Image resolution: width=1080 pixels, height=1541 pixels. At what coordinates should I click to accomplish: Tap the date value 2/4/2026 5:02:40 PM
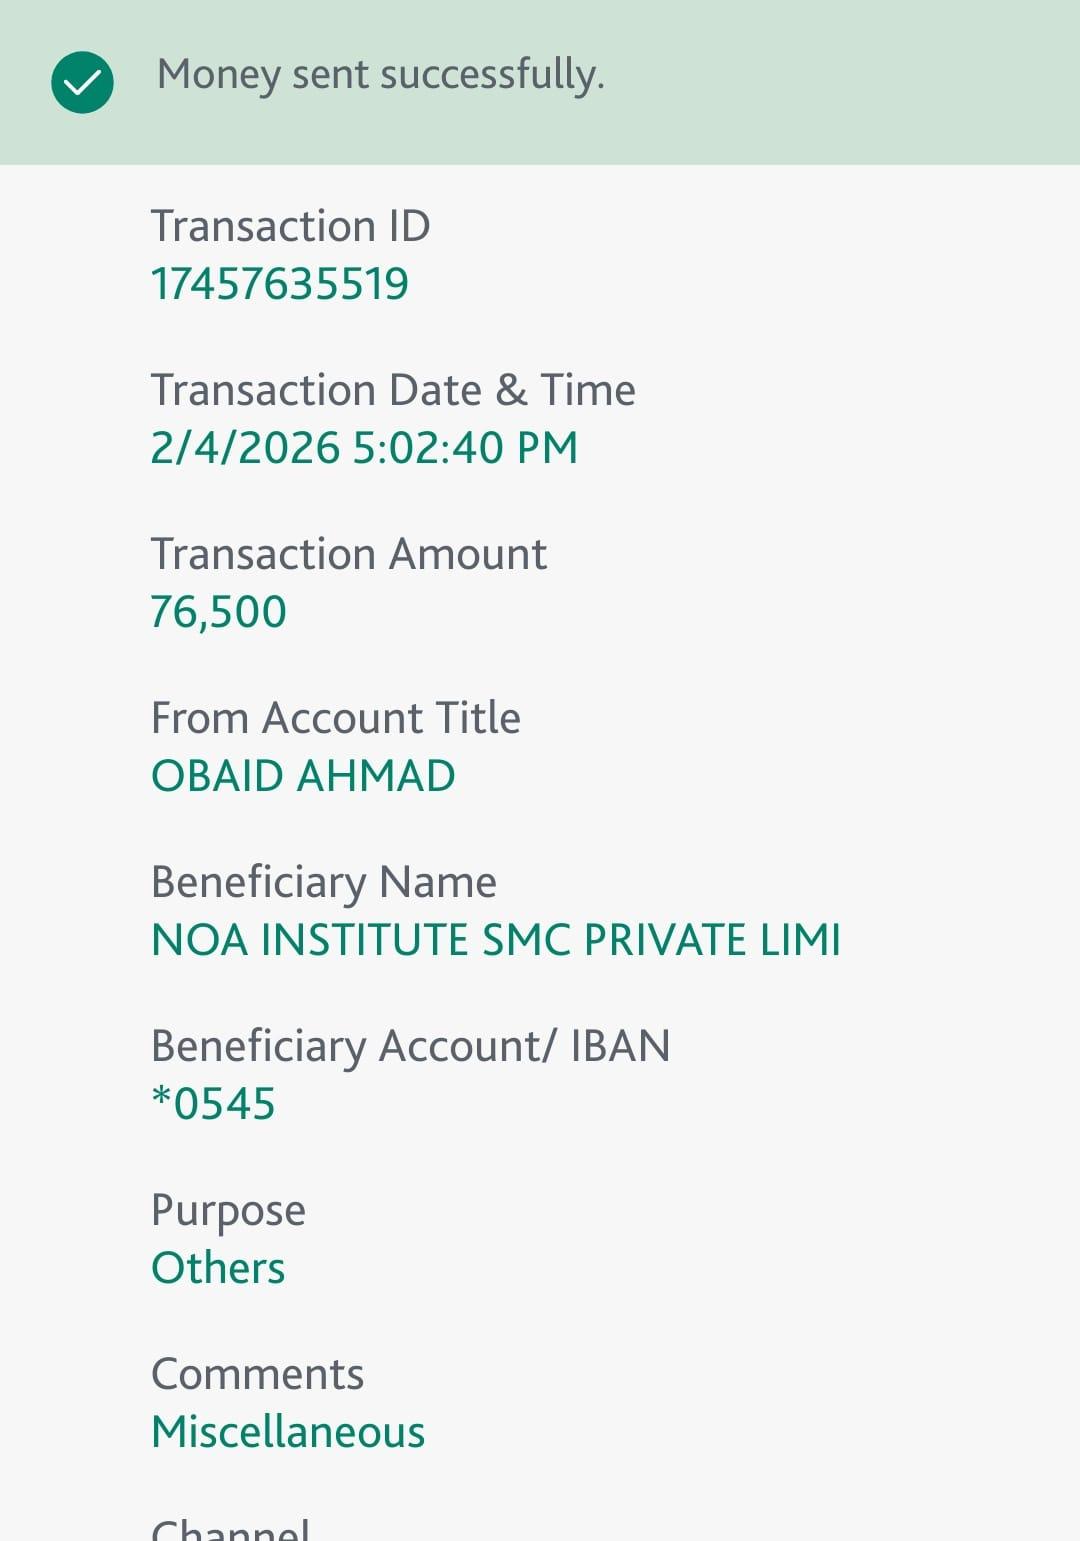click(364, 448)
